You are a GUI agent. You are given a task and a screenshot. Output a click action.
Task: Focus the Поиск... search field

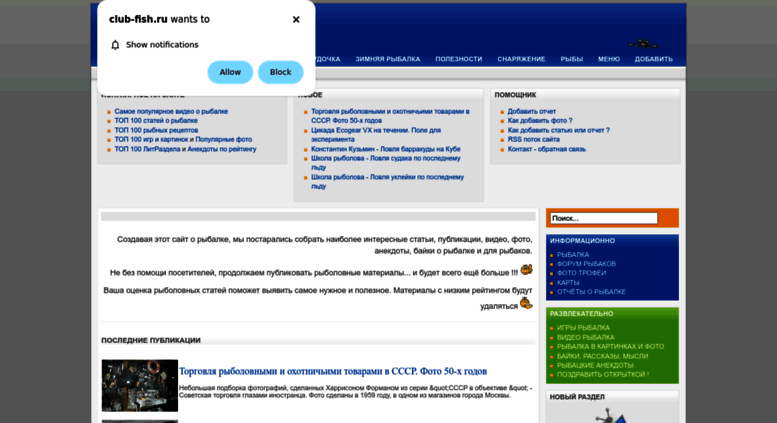604,218
